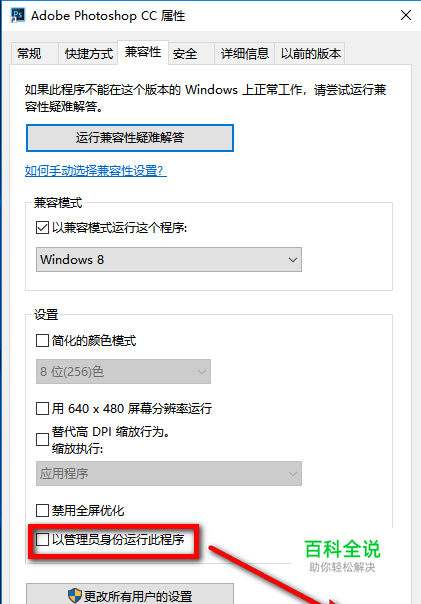Image resolution: width=421 pixels, height=604 pixels.
Task: Close the Adobe Photoshop CC 属性 dialog
Action: (x=406, y=15)
